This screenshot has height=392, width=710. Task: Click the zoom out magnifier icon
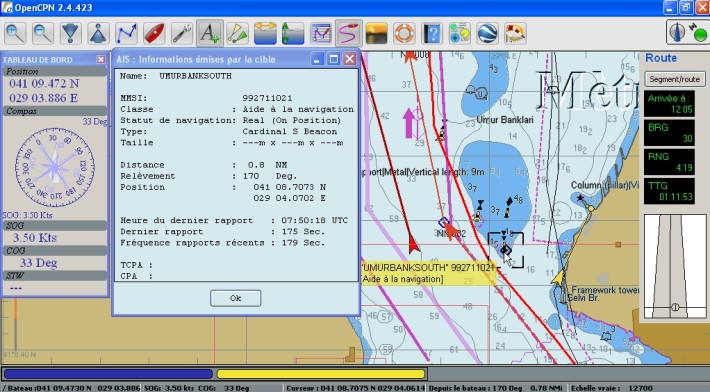43,33
